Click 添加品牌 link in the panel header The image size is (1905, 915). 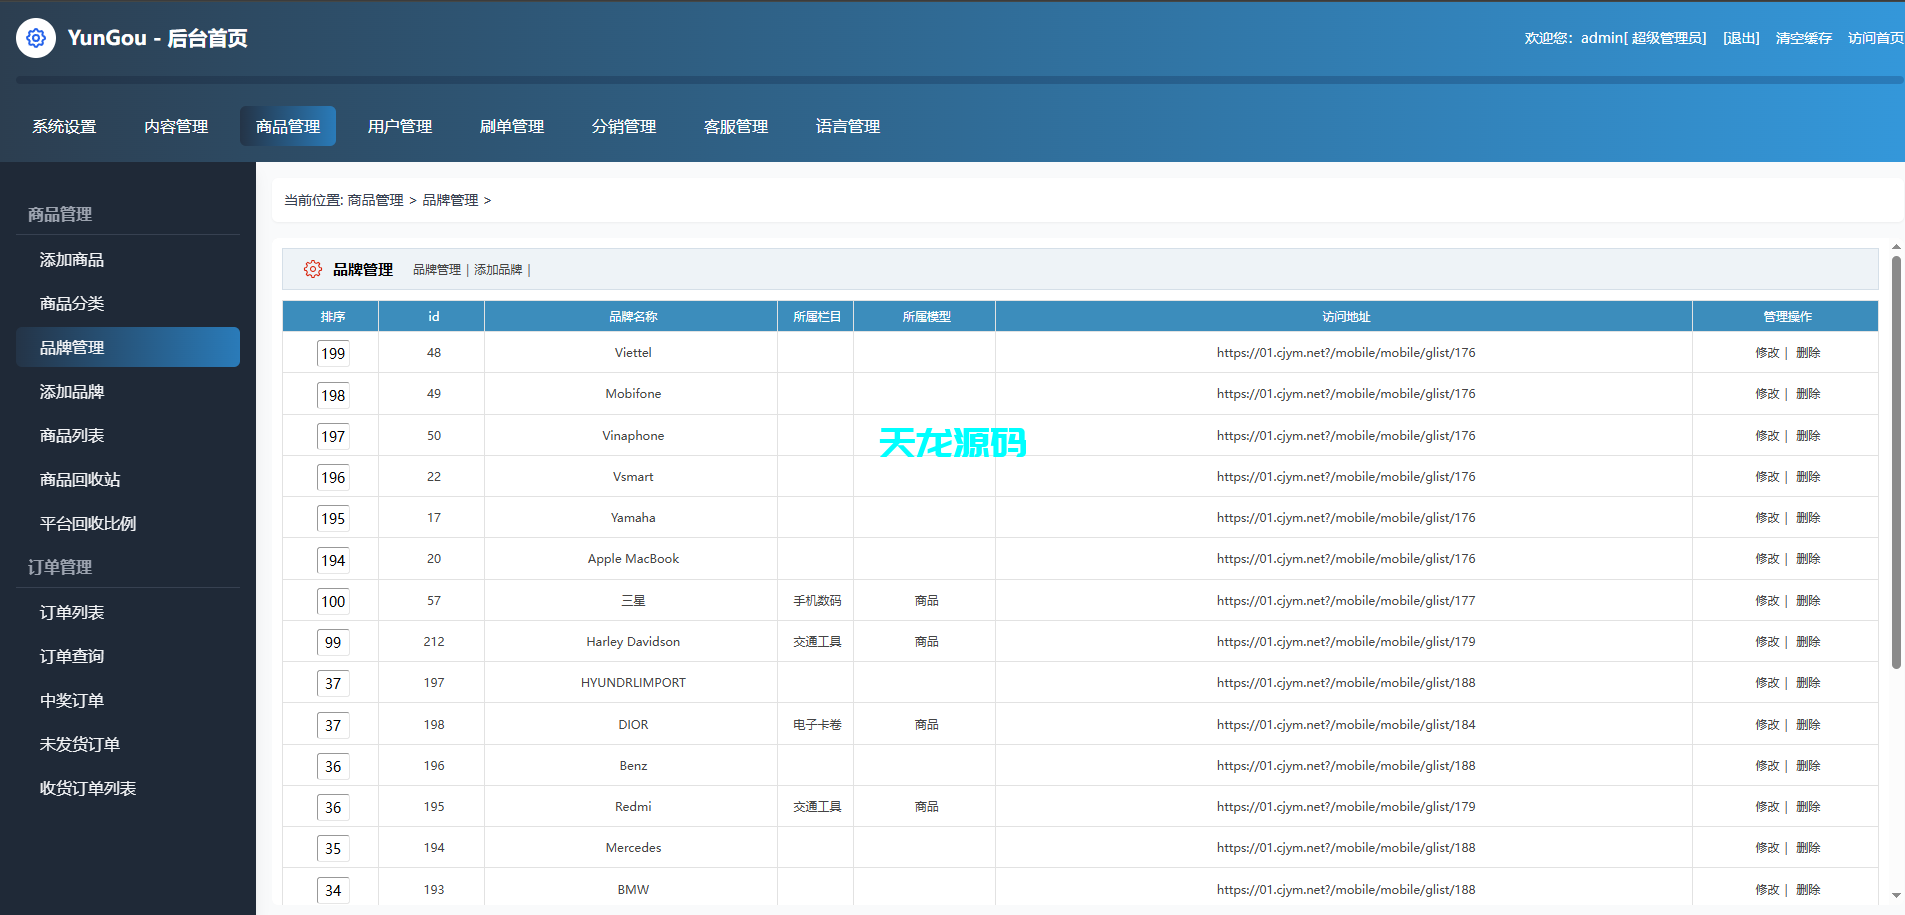(497, 269)
